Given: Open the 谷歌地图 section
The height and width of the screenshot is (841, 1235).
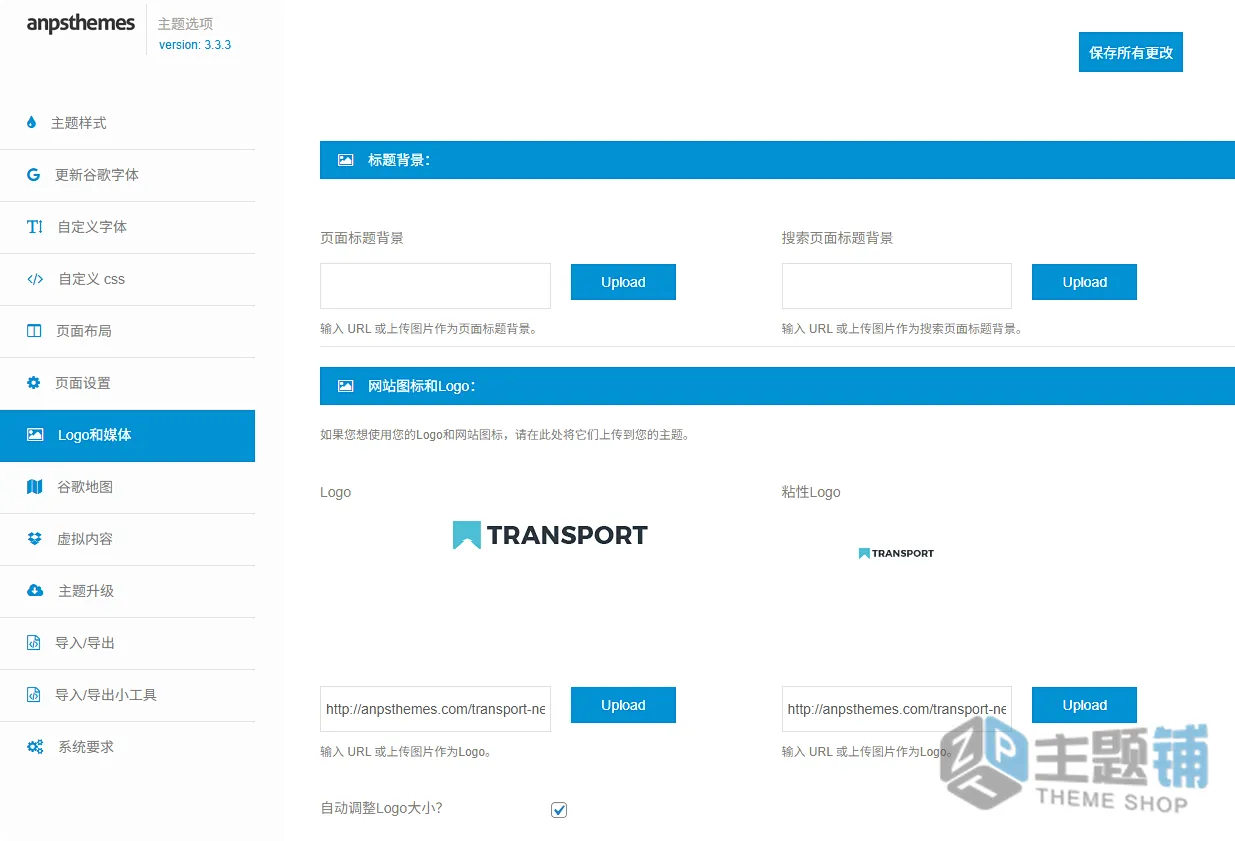Looking at the screenshot, I should click(x=127, y=487).
